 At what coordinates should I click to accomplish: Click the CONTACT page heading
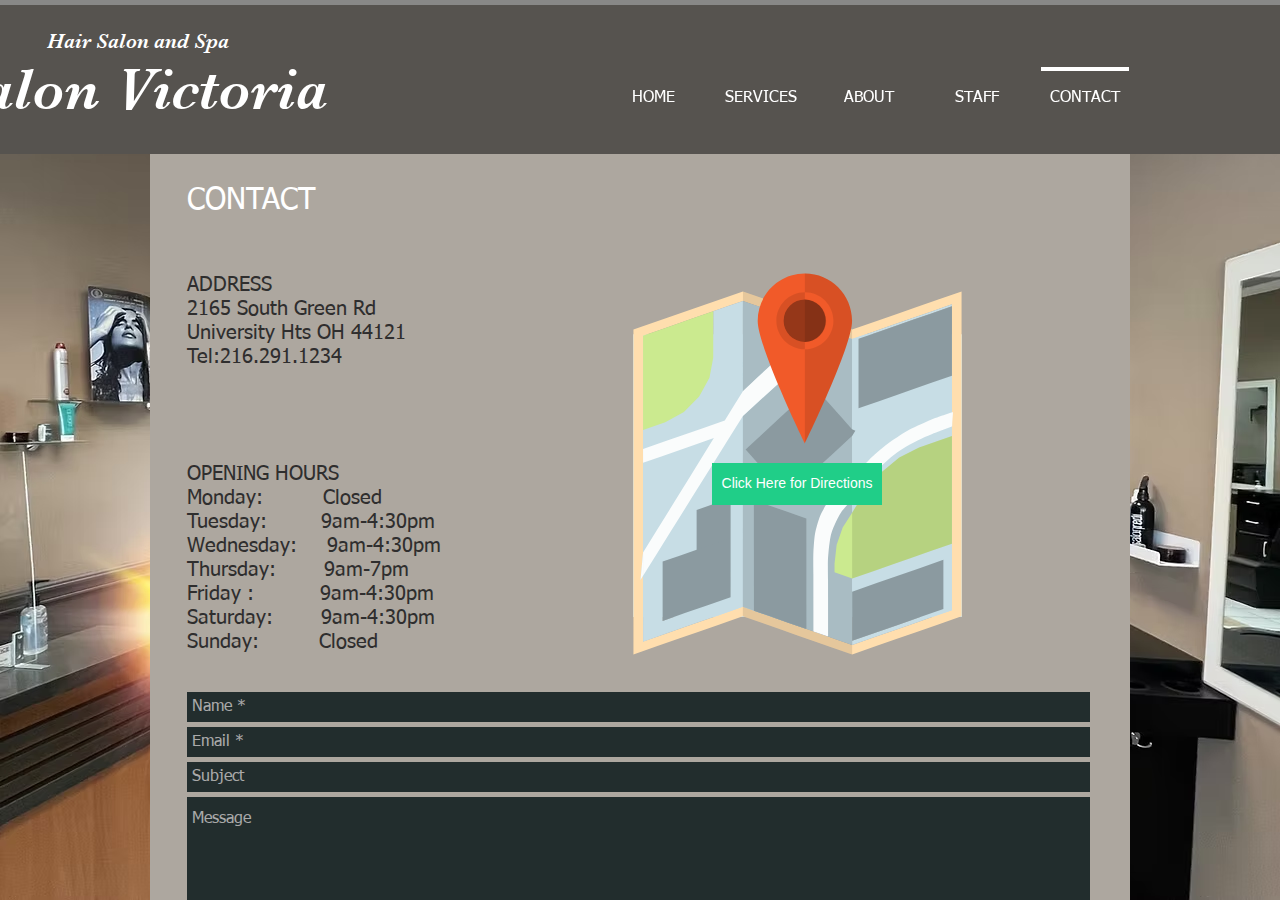pyautogui.click(x=251, y=199)
